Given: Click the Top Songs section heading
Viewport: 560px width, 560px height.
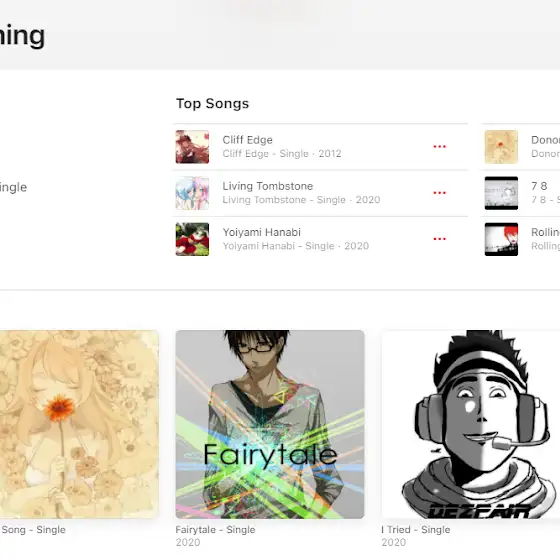Looking at the screenshot, I should (212, 104).
